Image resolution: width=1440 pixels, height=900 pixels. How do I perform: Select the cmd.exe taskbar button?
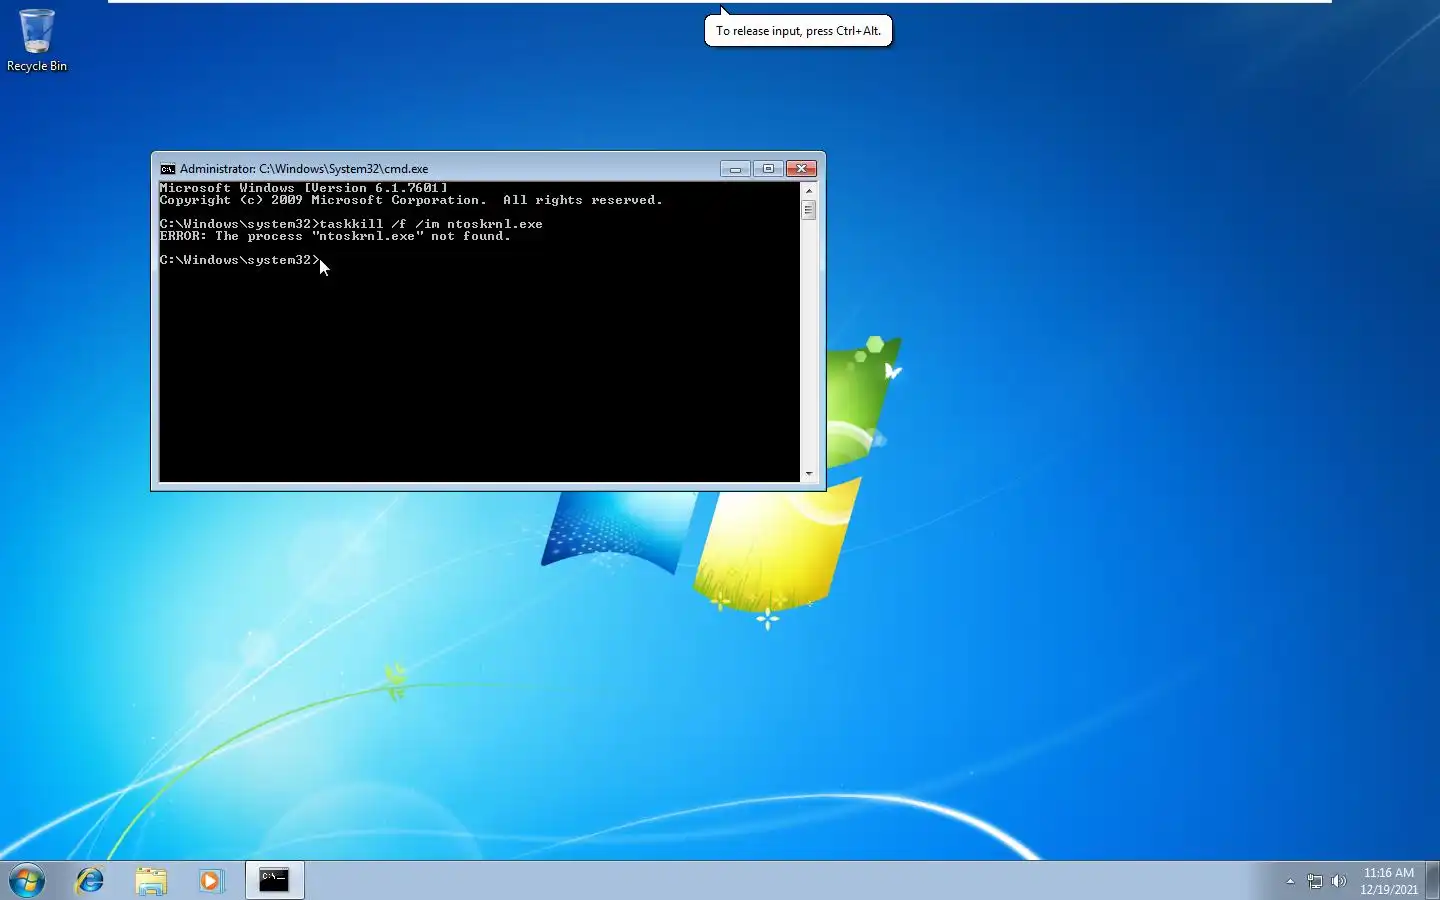click(274, 880)
